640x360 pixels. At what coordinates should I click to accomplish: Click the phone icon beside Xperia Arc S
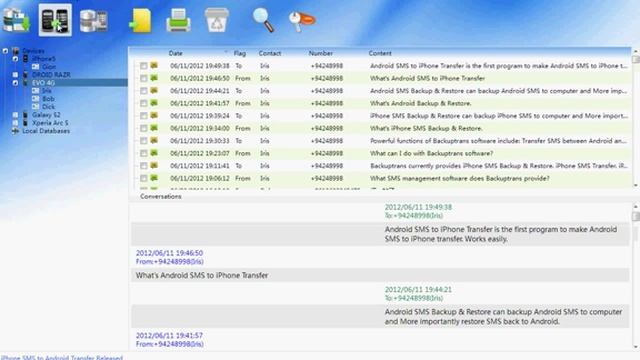pyautogui.click(x=25, y=123)
